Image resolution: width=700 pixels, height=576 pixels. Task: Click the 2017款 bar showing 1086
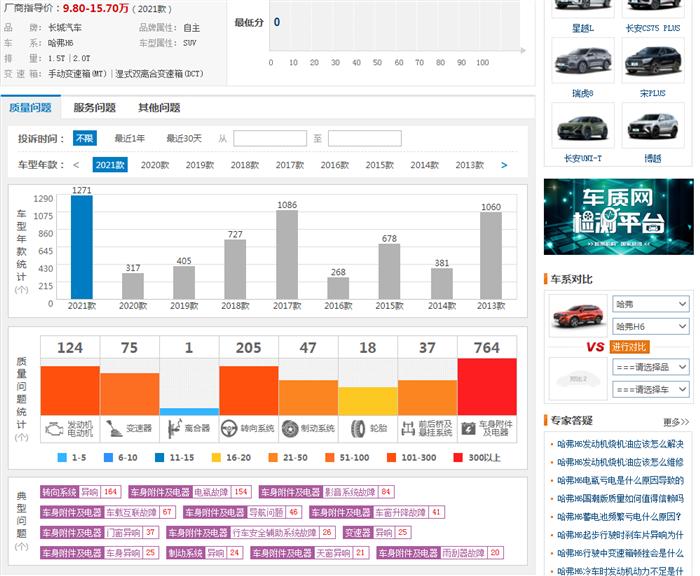pos(287,255)
